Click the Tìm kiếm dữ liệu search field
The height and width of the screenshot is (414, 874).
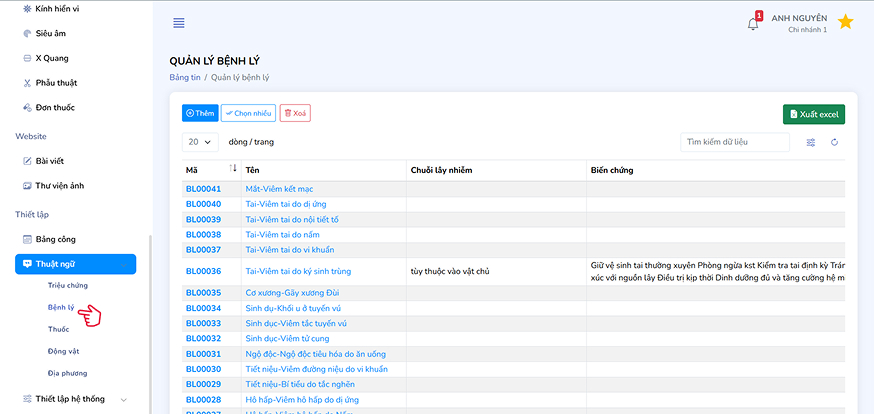click(x=735, y=142)
